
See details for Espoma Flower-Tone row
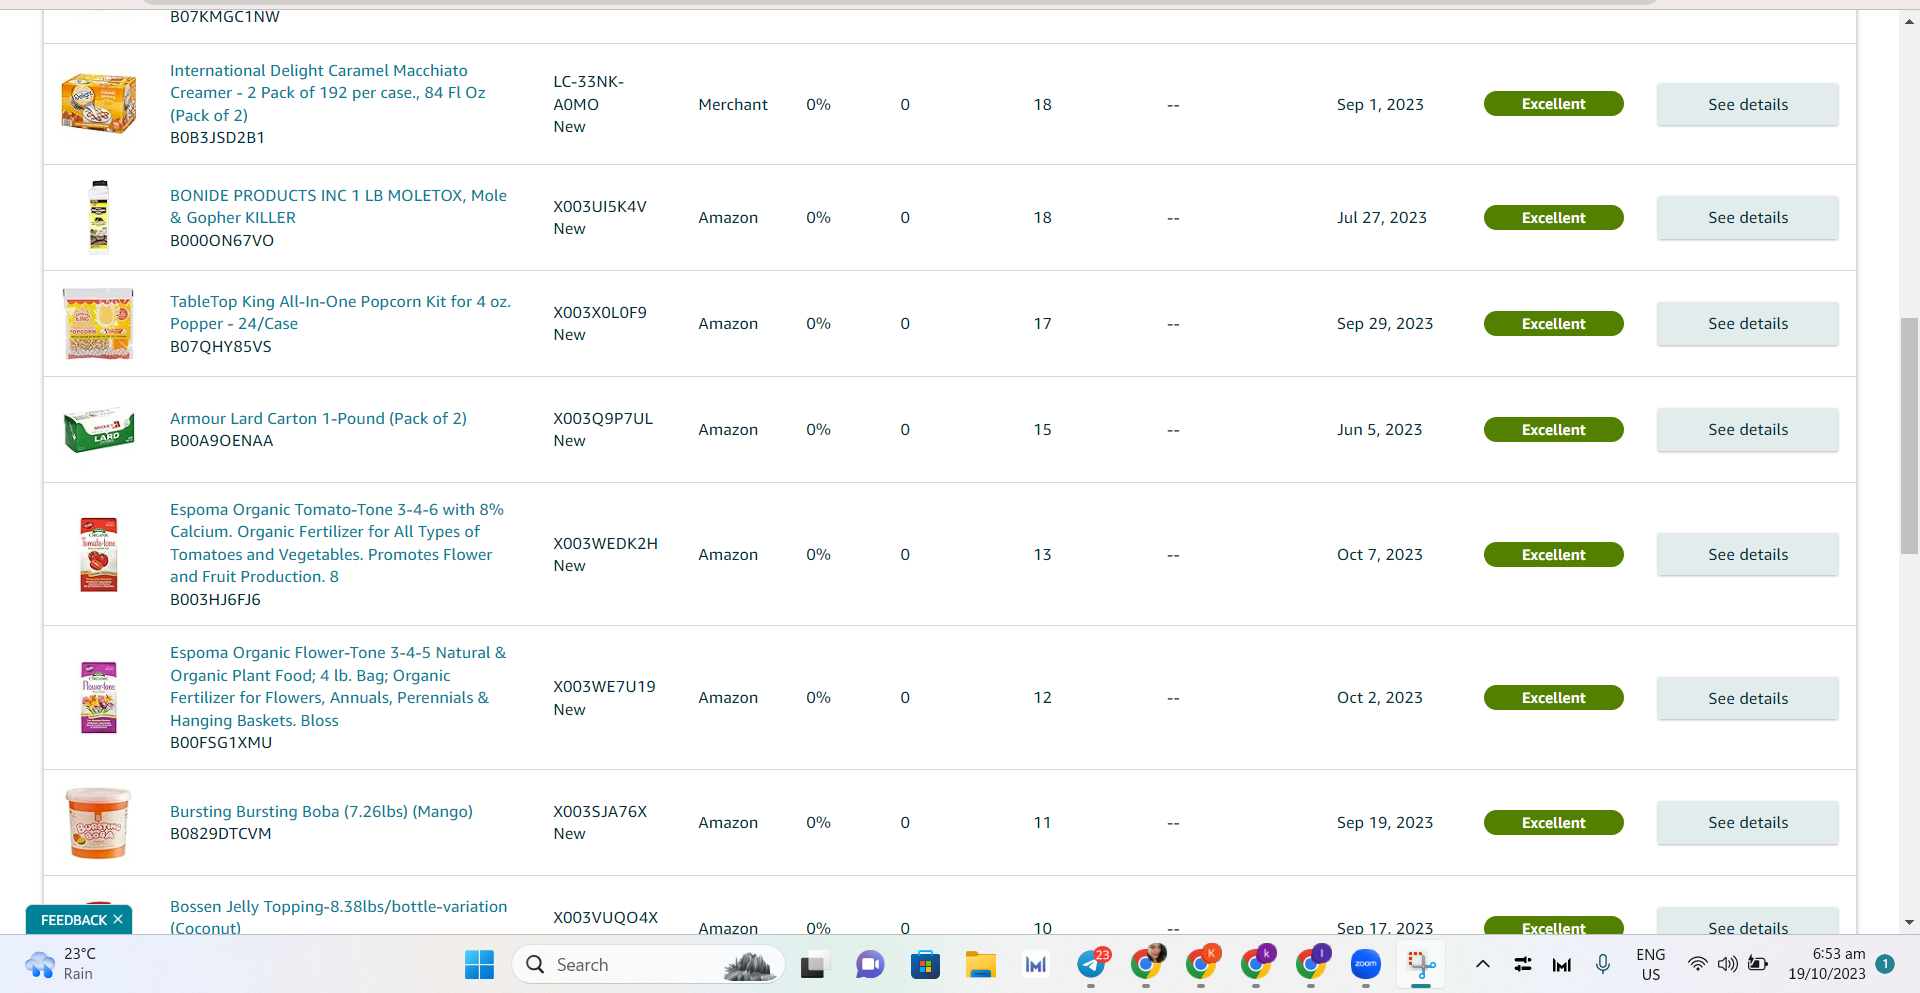pos(1747,698)
